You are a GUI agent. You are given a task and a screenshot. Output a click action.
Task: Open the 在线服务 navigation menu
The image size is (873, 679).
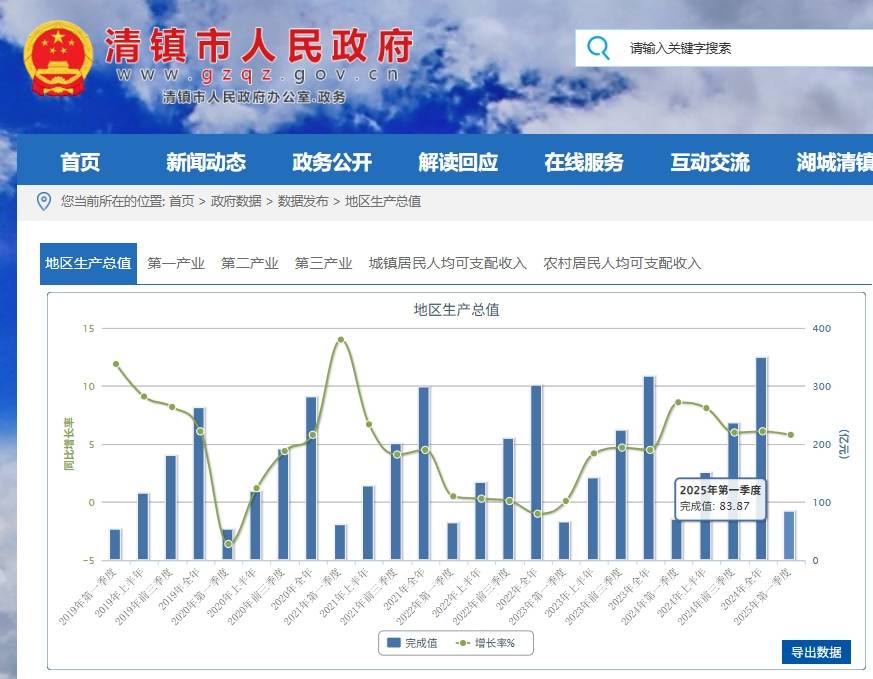coord(583,162)
